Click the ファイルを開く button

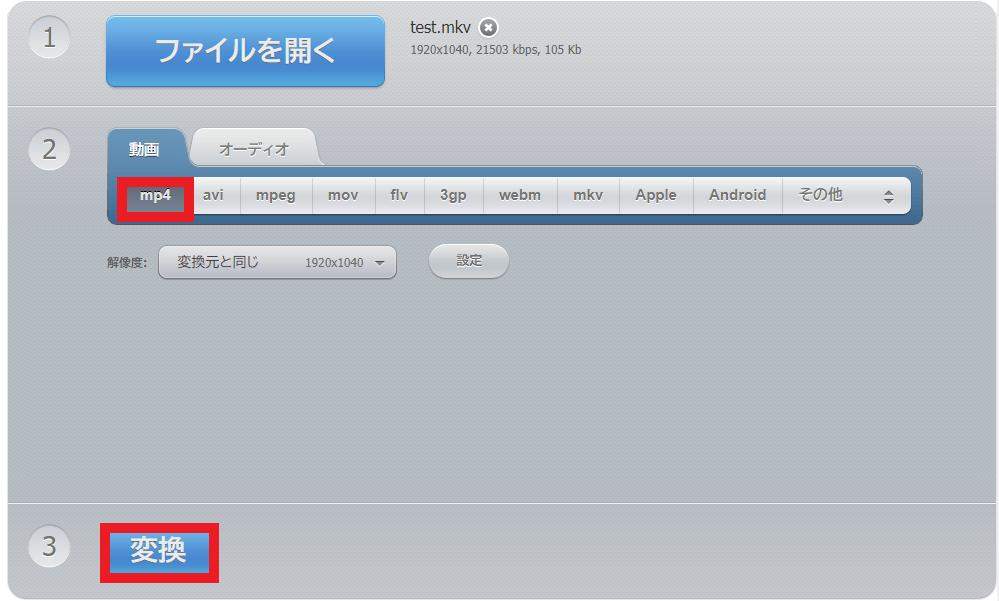[x=245, y=51]
